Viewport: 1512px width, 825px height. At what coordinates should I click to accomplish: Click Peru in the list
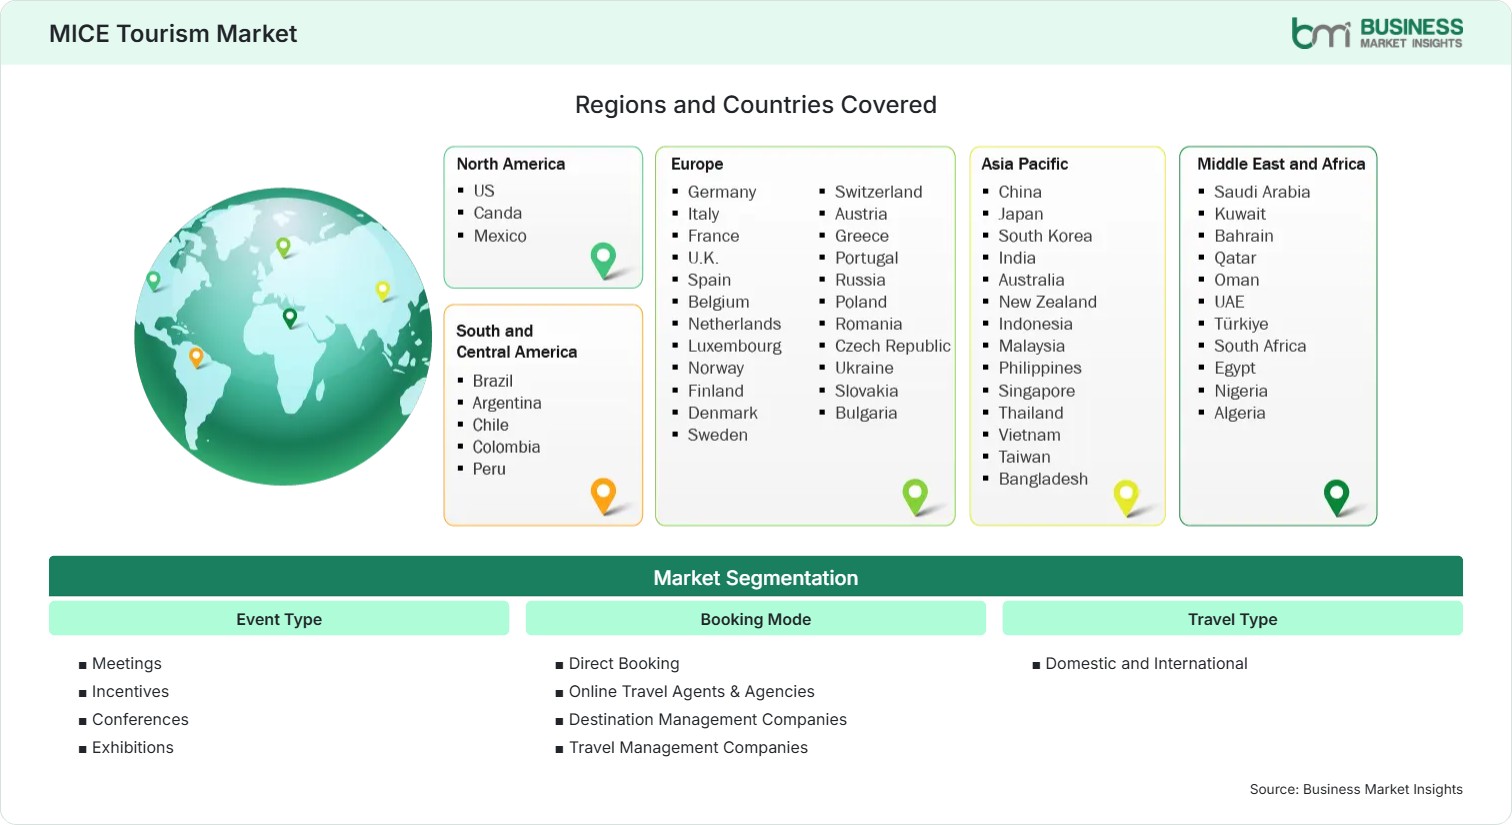click(489, 469)
